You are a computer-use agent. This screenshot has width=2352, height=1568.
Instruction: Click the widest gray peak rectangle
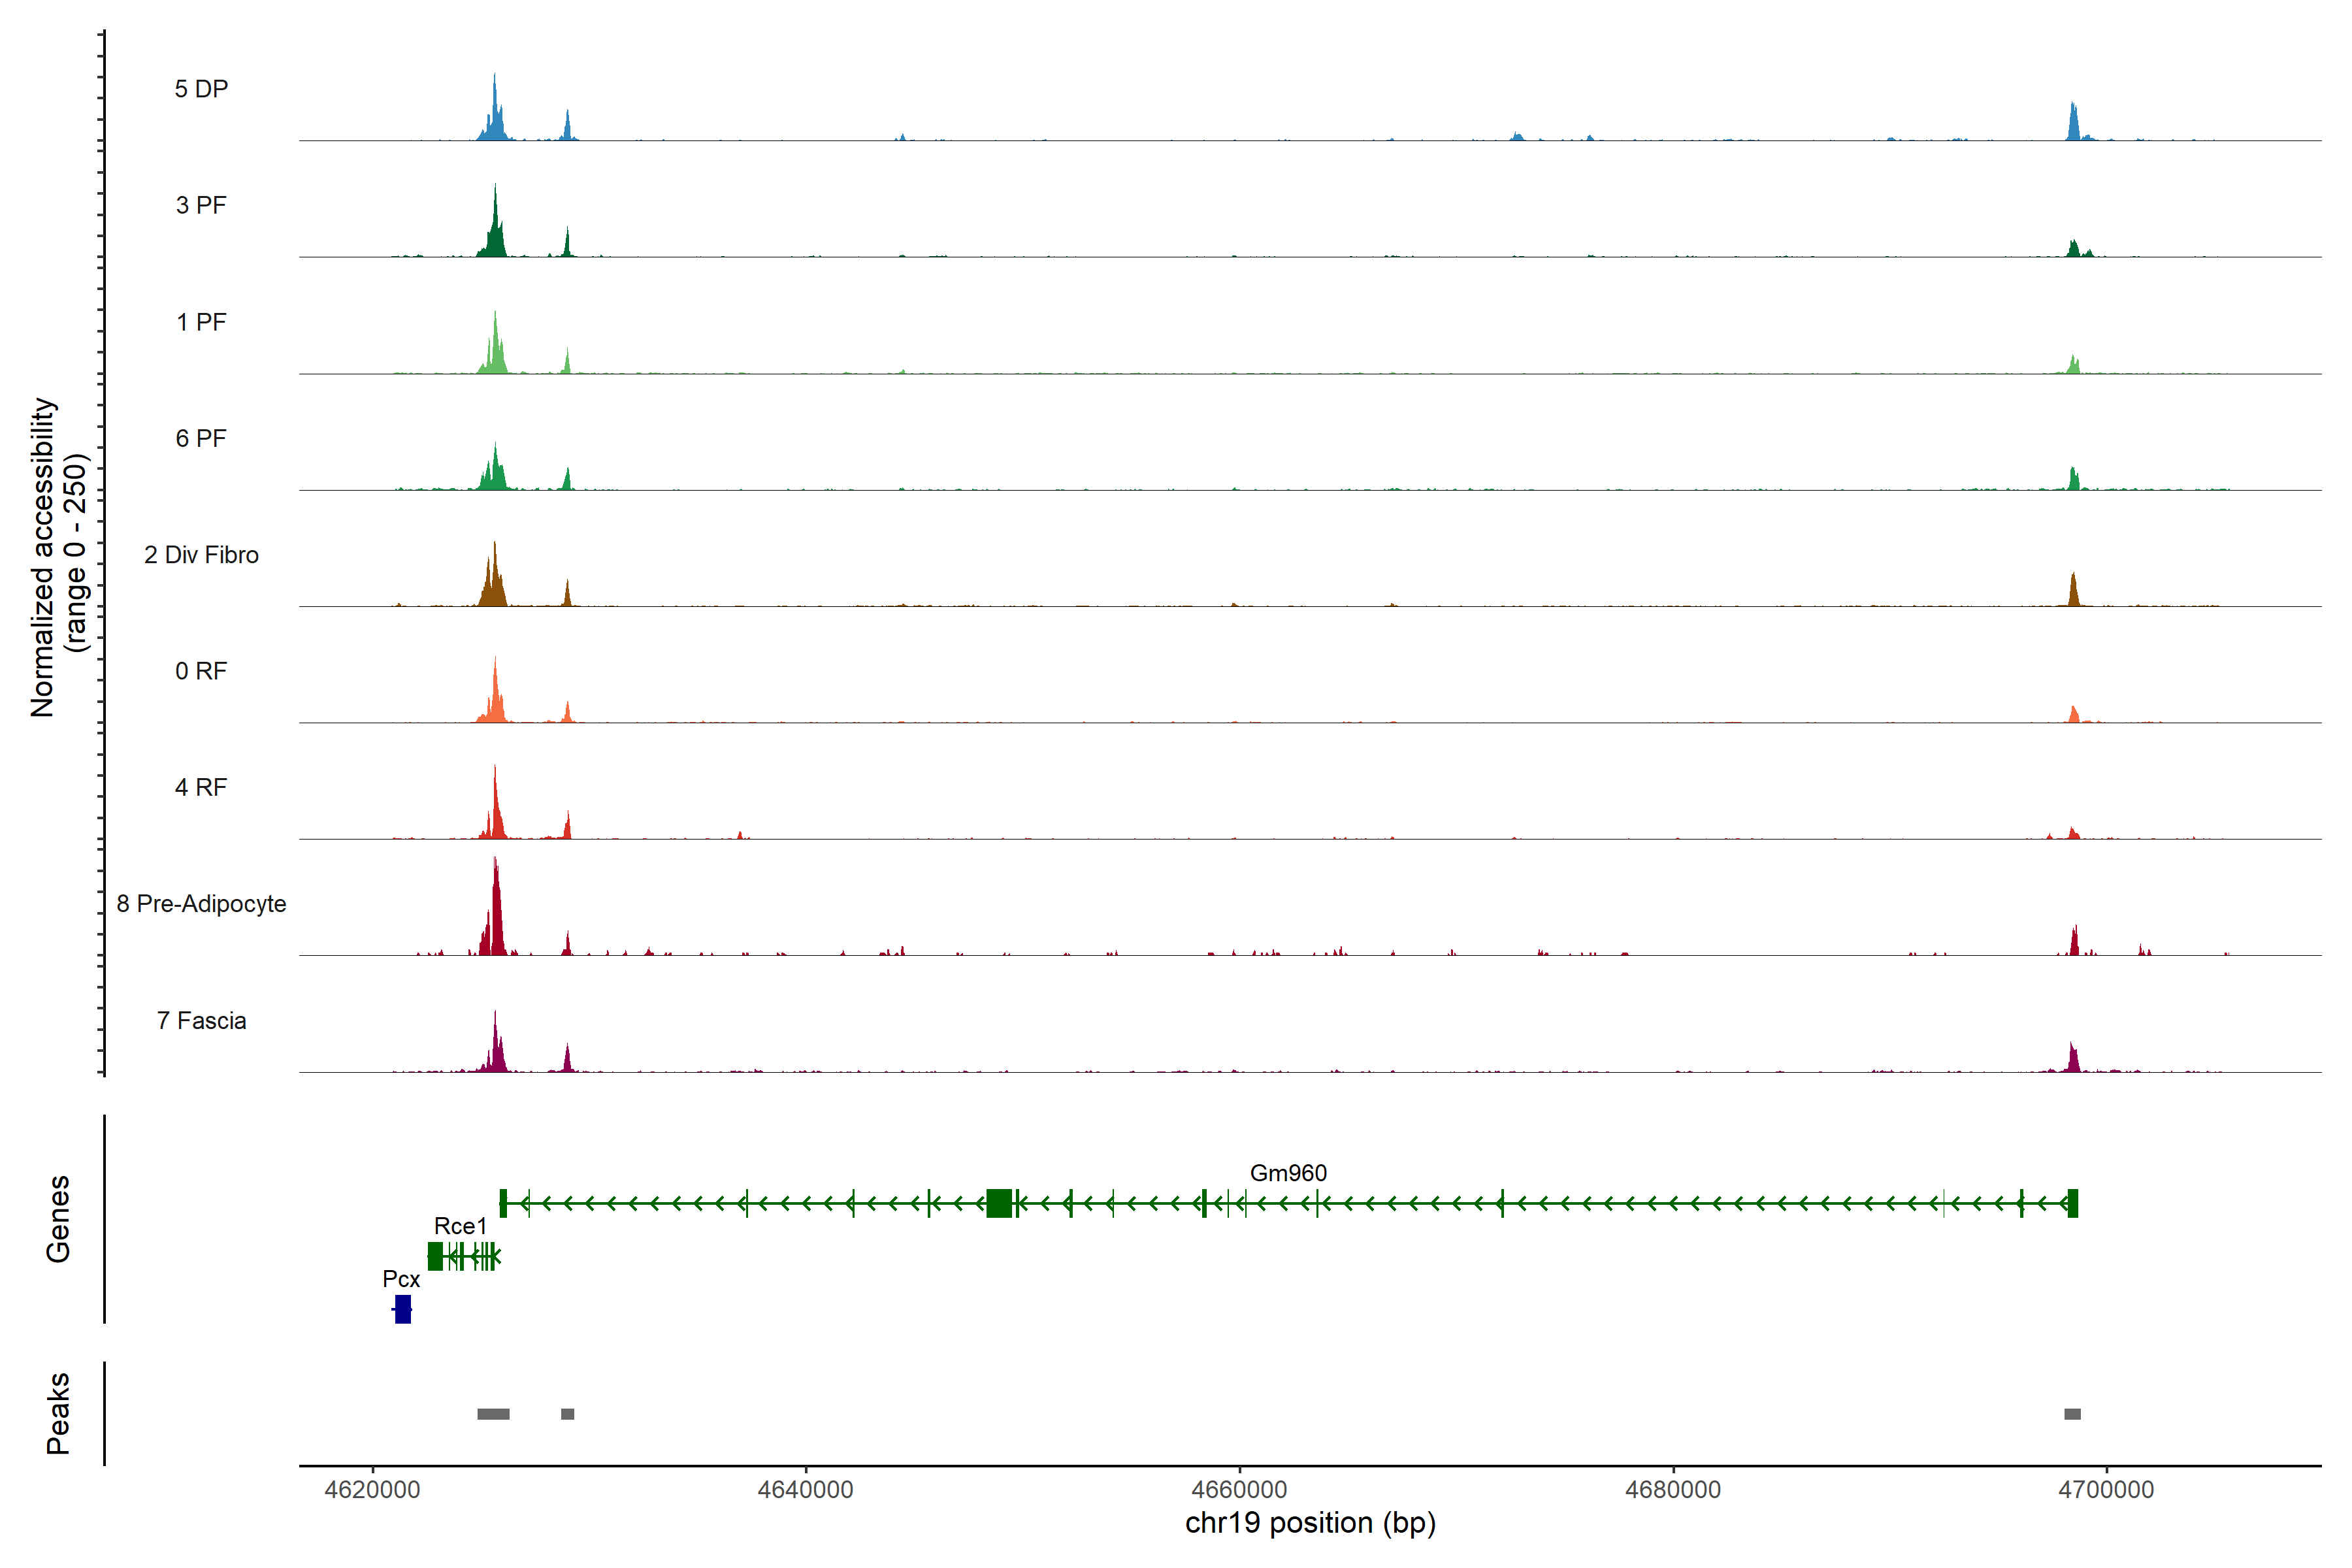click(493, 1414)
